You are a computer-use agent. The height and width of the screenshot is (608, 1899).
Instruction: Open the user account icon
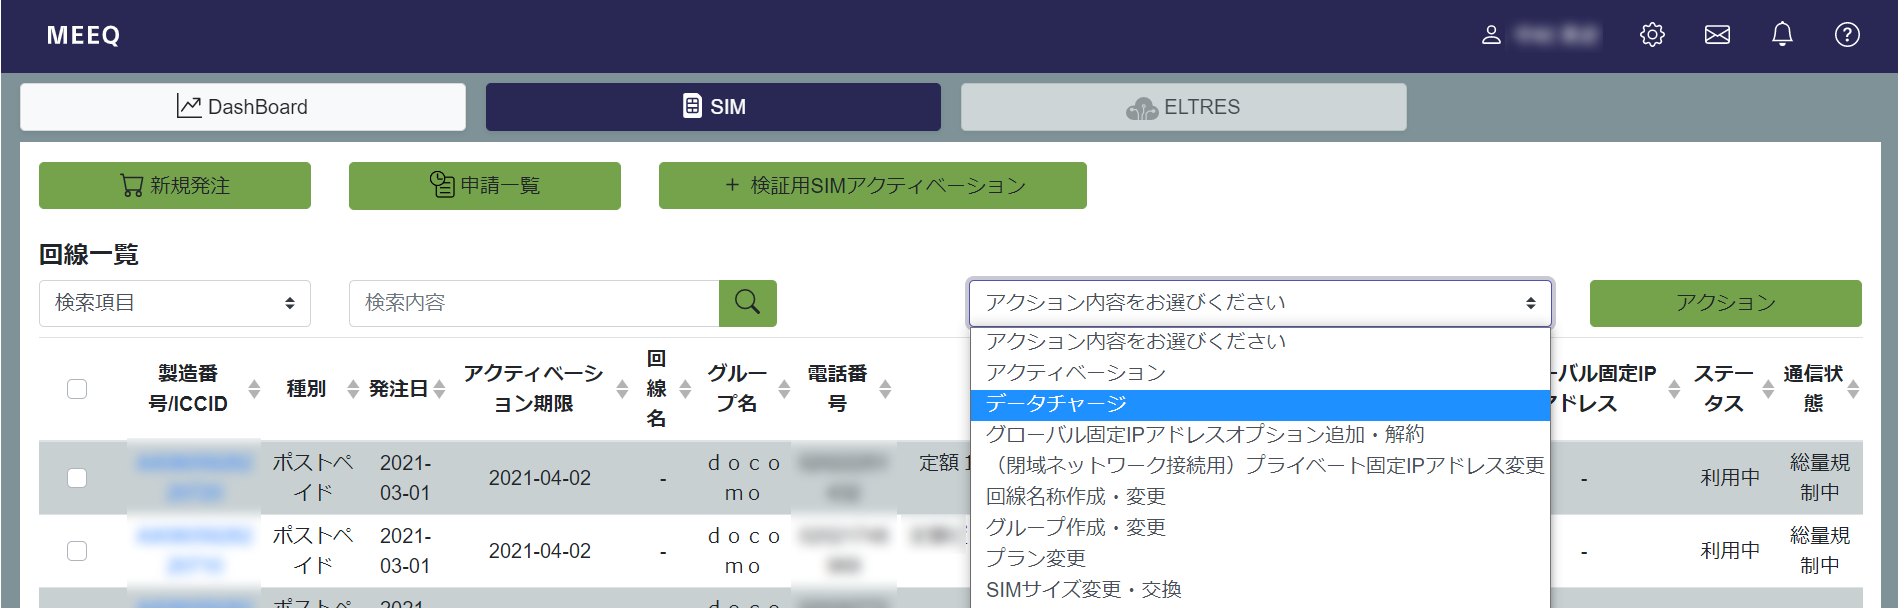(x=1491, y=35)
